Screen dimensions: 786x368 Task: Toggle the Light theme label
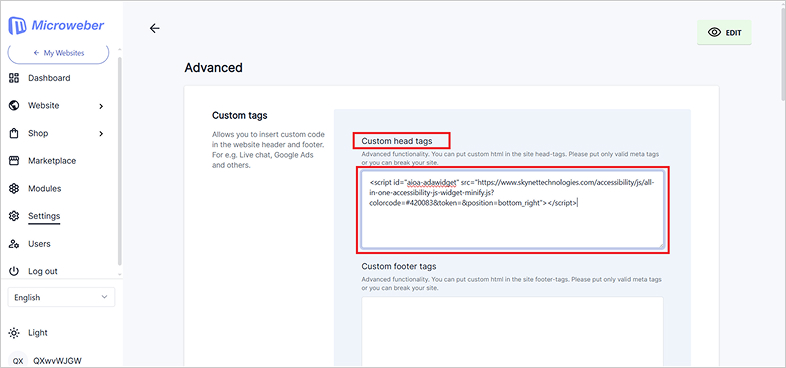pyautogui.click(x=38, y=332)
